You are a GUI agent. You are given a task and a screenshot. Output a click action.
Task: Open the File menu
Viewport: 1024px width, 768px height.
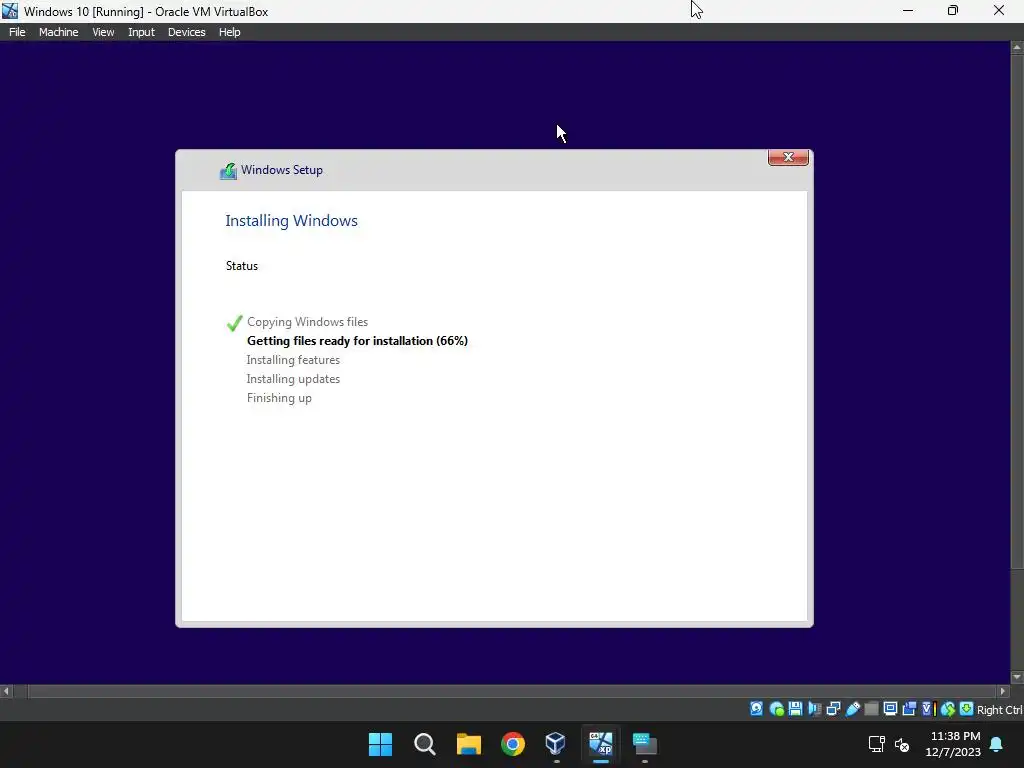point(17,32)
